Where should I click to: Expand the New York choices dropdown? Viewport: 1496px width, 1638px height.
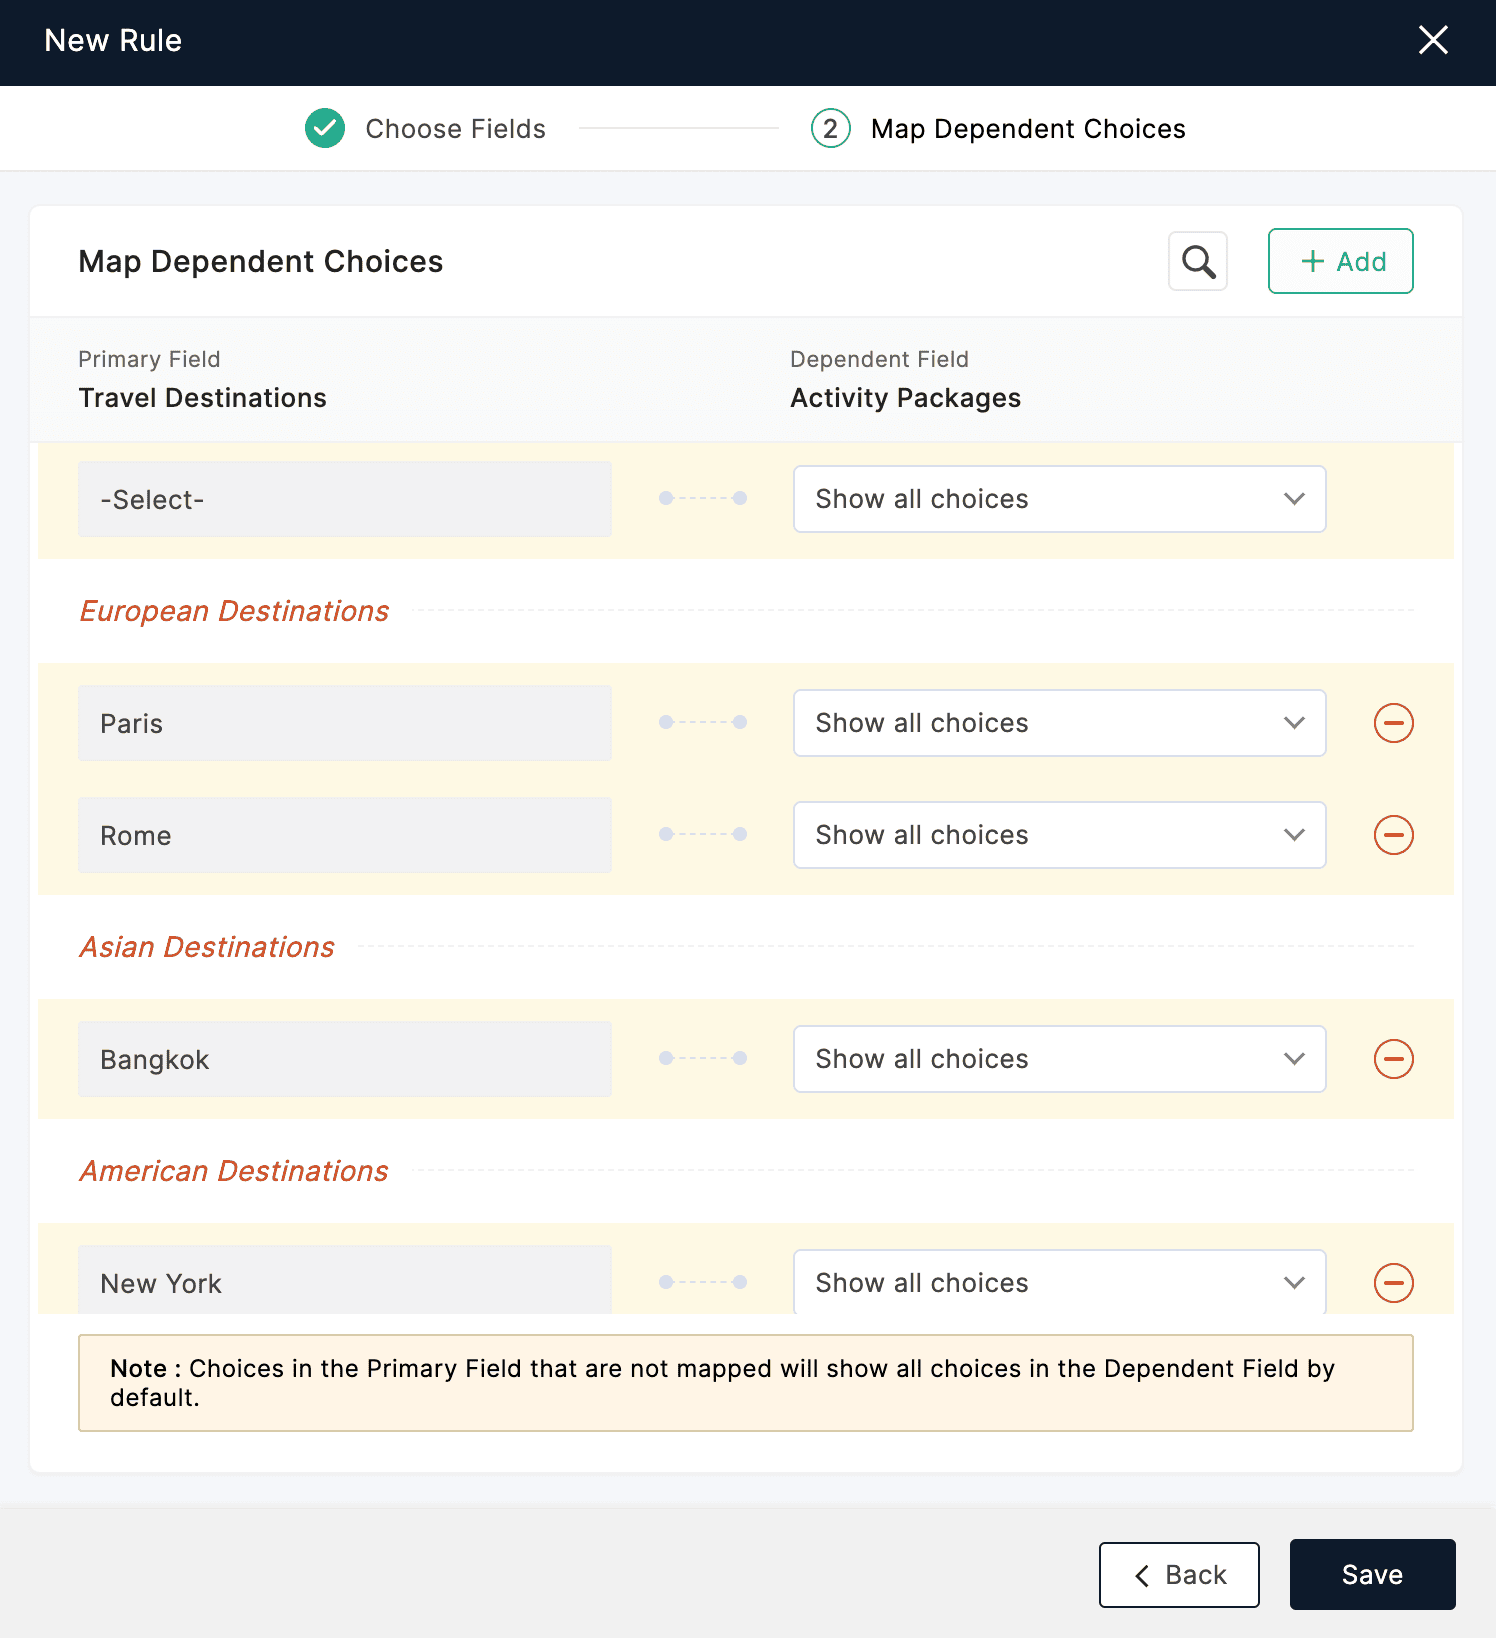coord(1059,1283)
